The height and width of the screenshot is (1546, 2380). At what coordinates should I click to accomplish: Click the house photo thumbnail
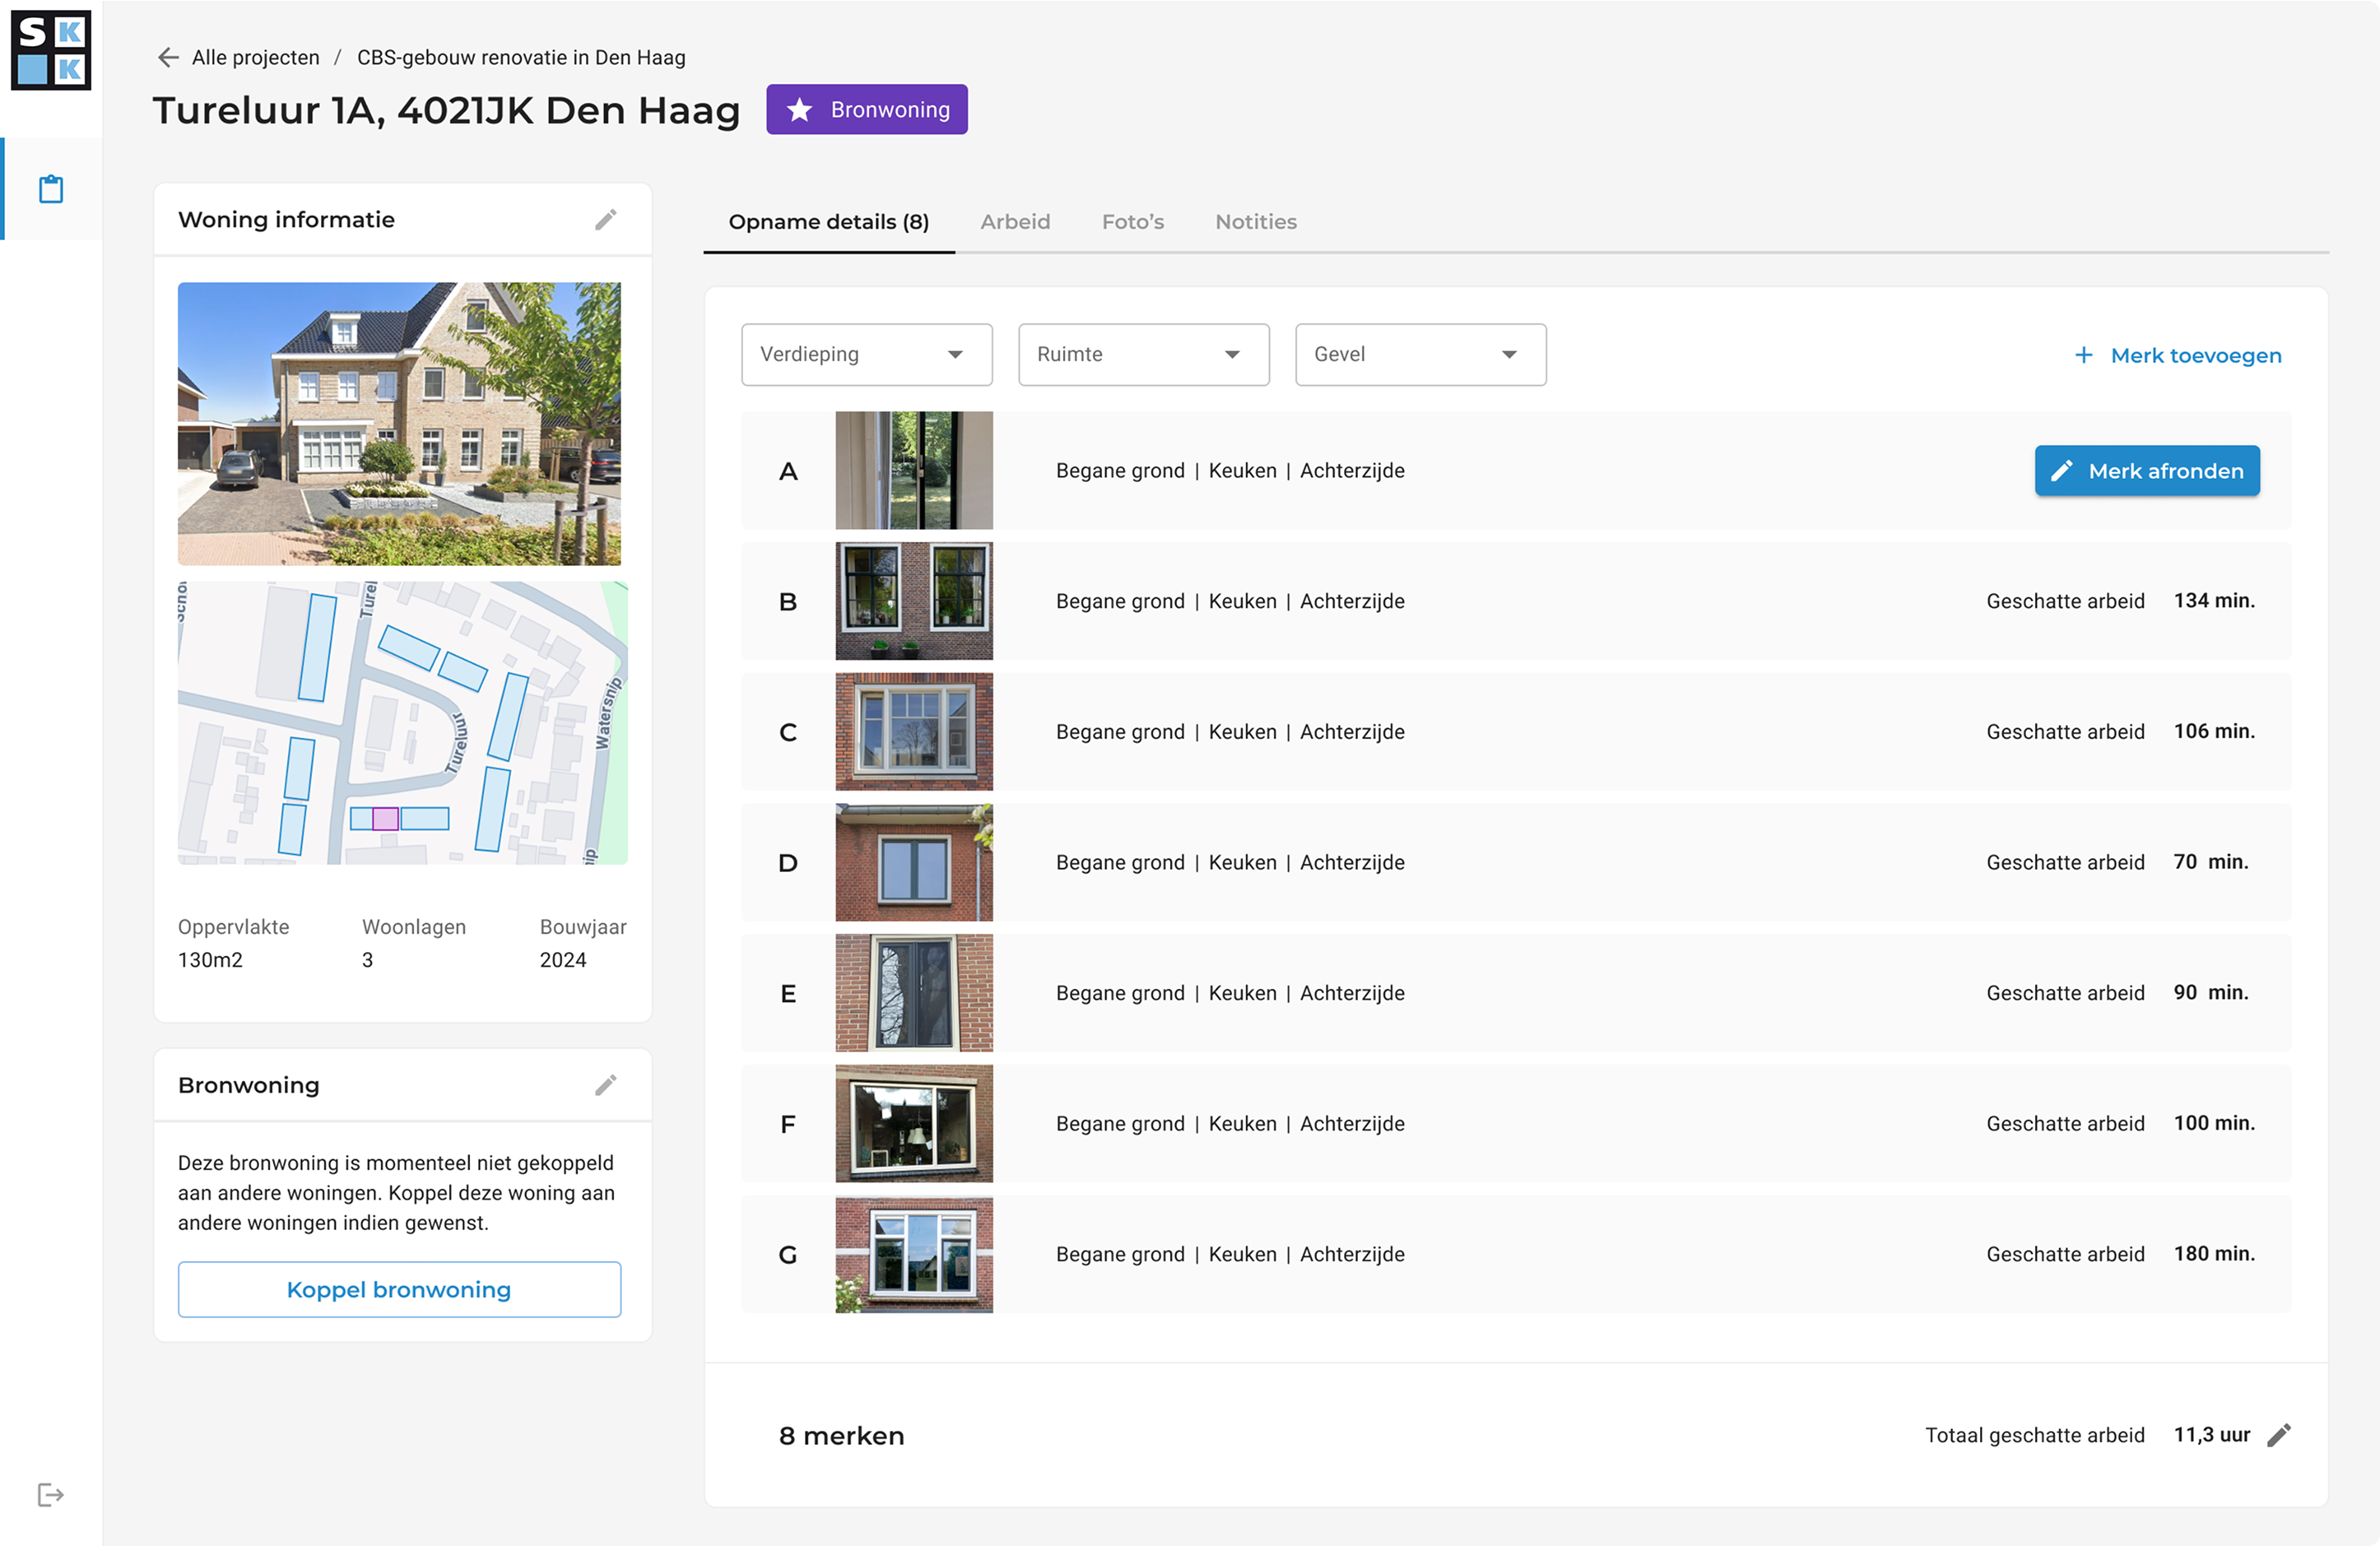point(399,424)
